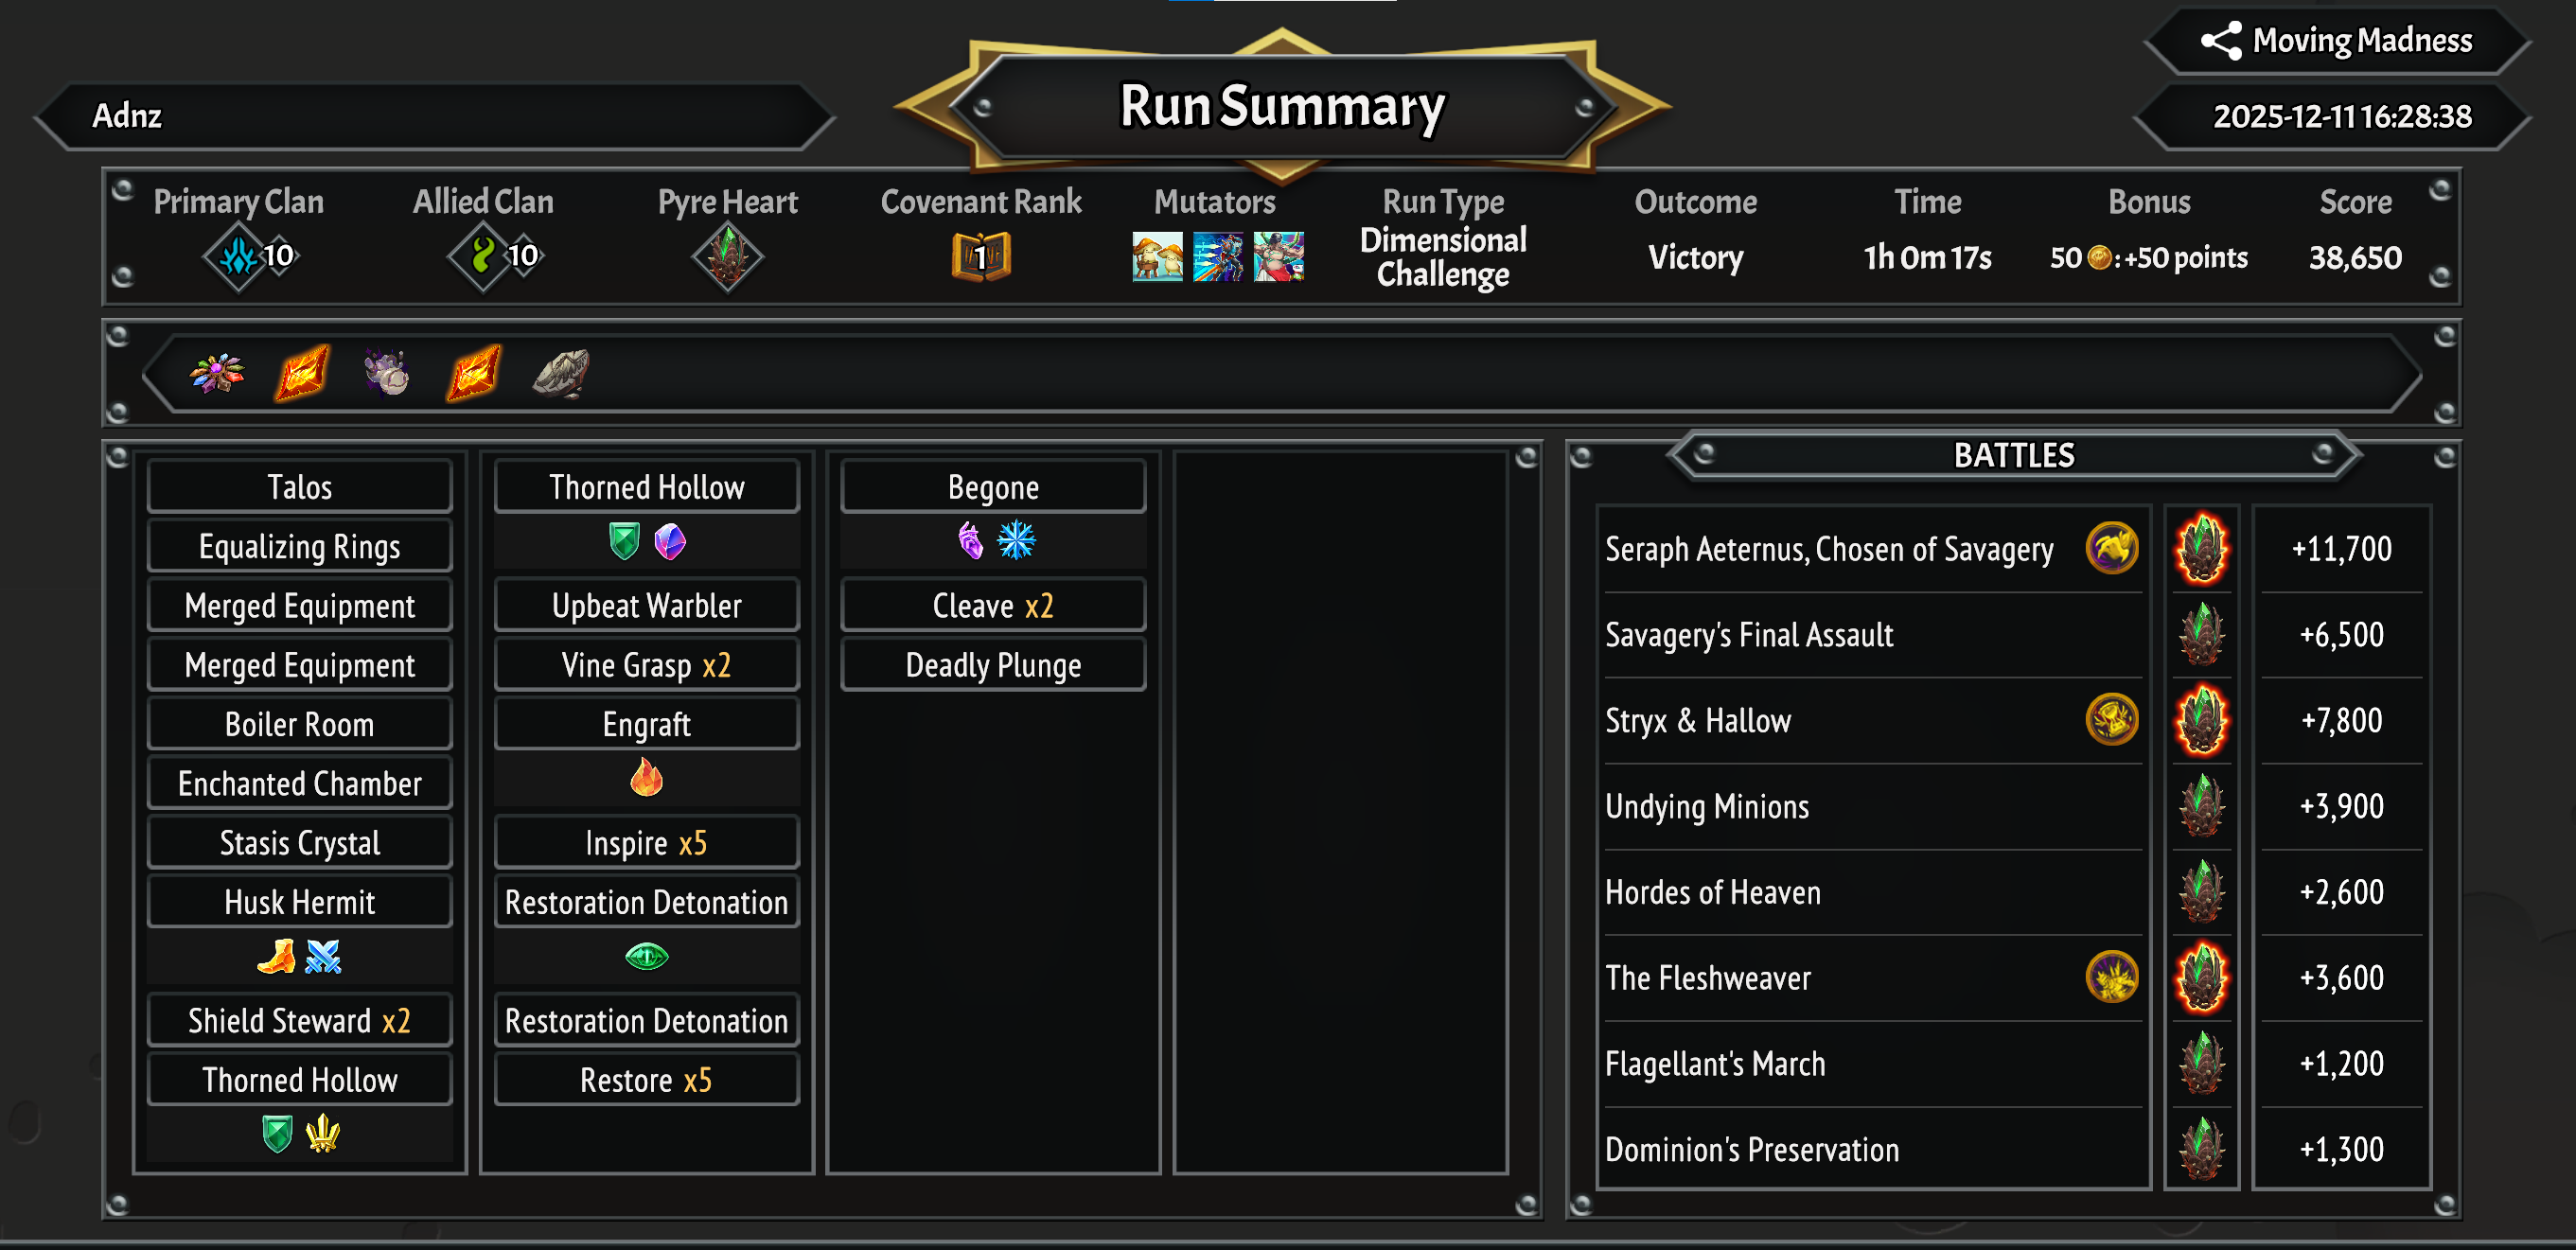This screenshot has height=1250, width=2576.
Task: Click the glowing pyre icon for Seraph Aeternus
Action: coord(2201,548)
